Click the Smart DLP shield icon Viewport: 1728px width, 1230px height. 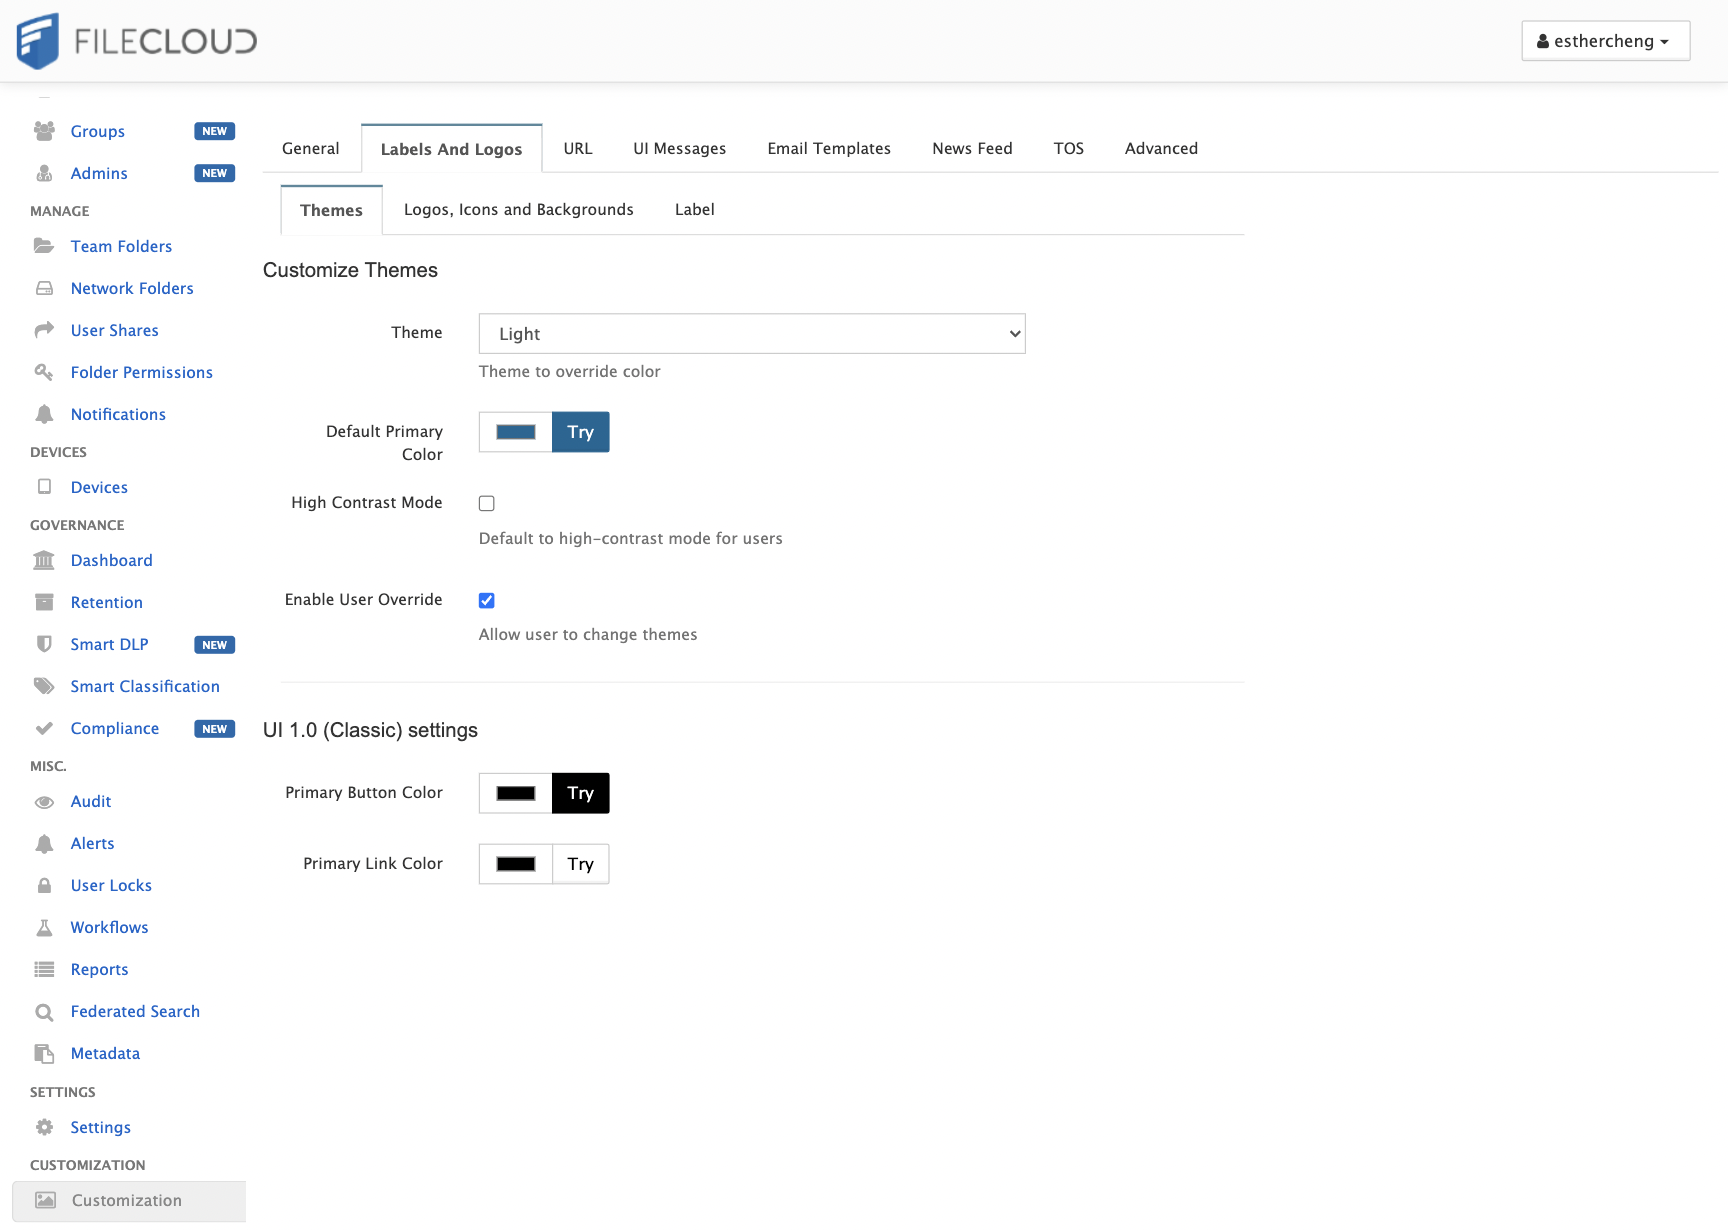point(44,644)
